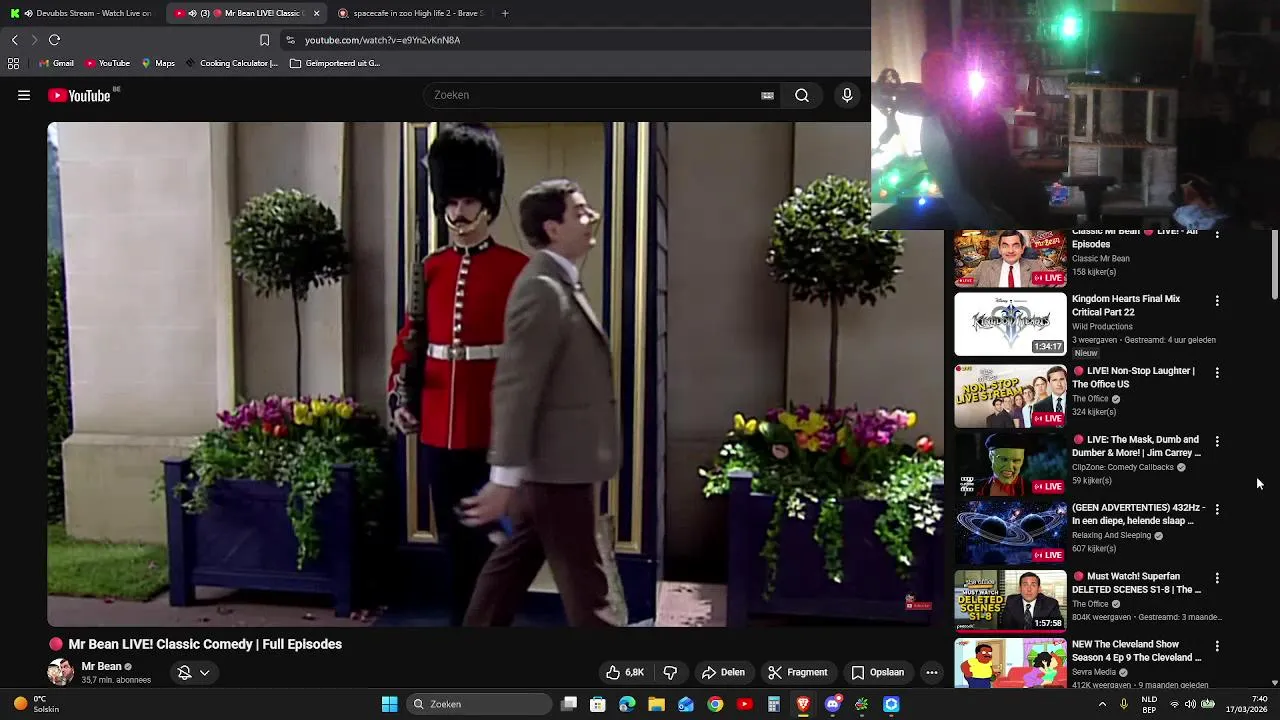Open a new browser tab

click(x=505, y=13)
